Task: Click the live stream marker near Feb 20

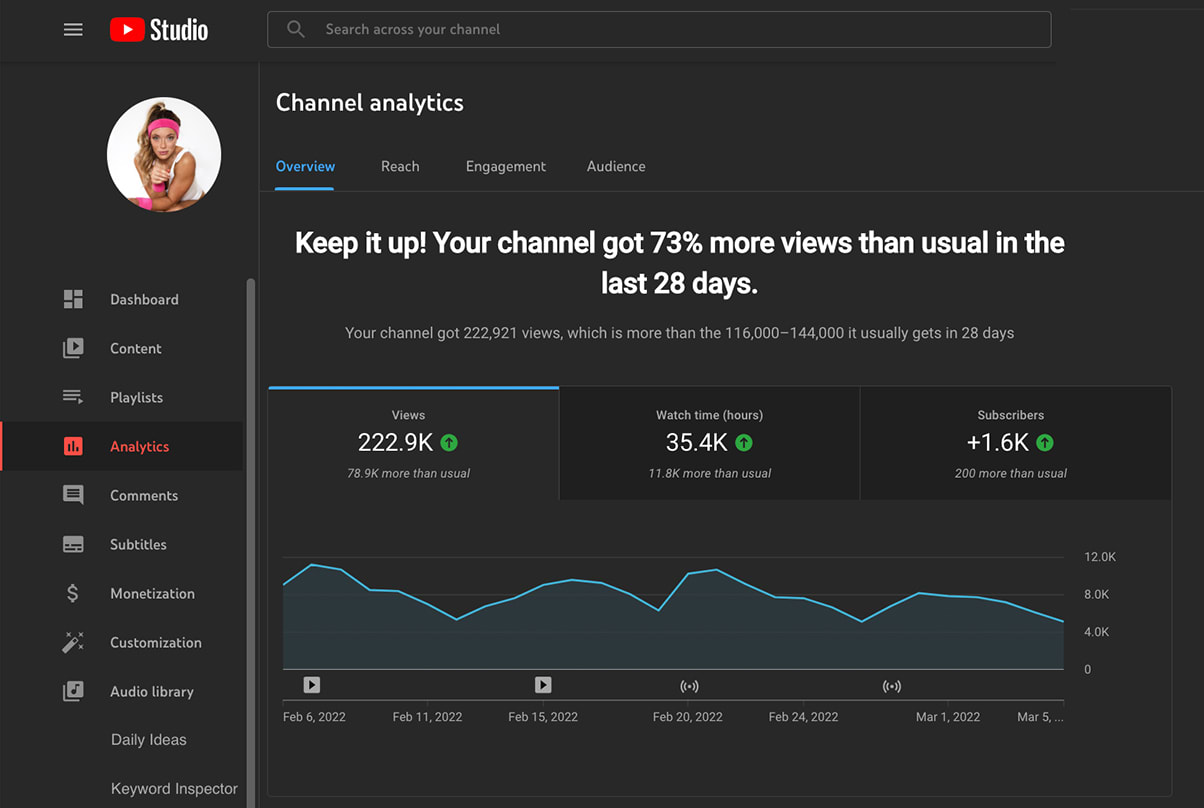Action: 689,685
